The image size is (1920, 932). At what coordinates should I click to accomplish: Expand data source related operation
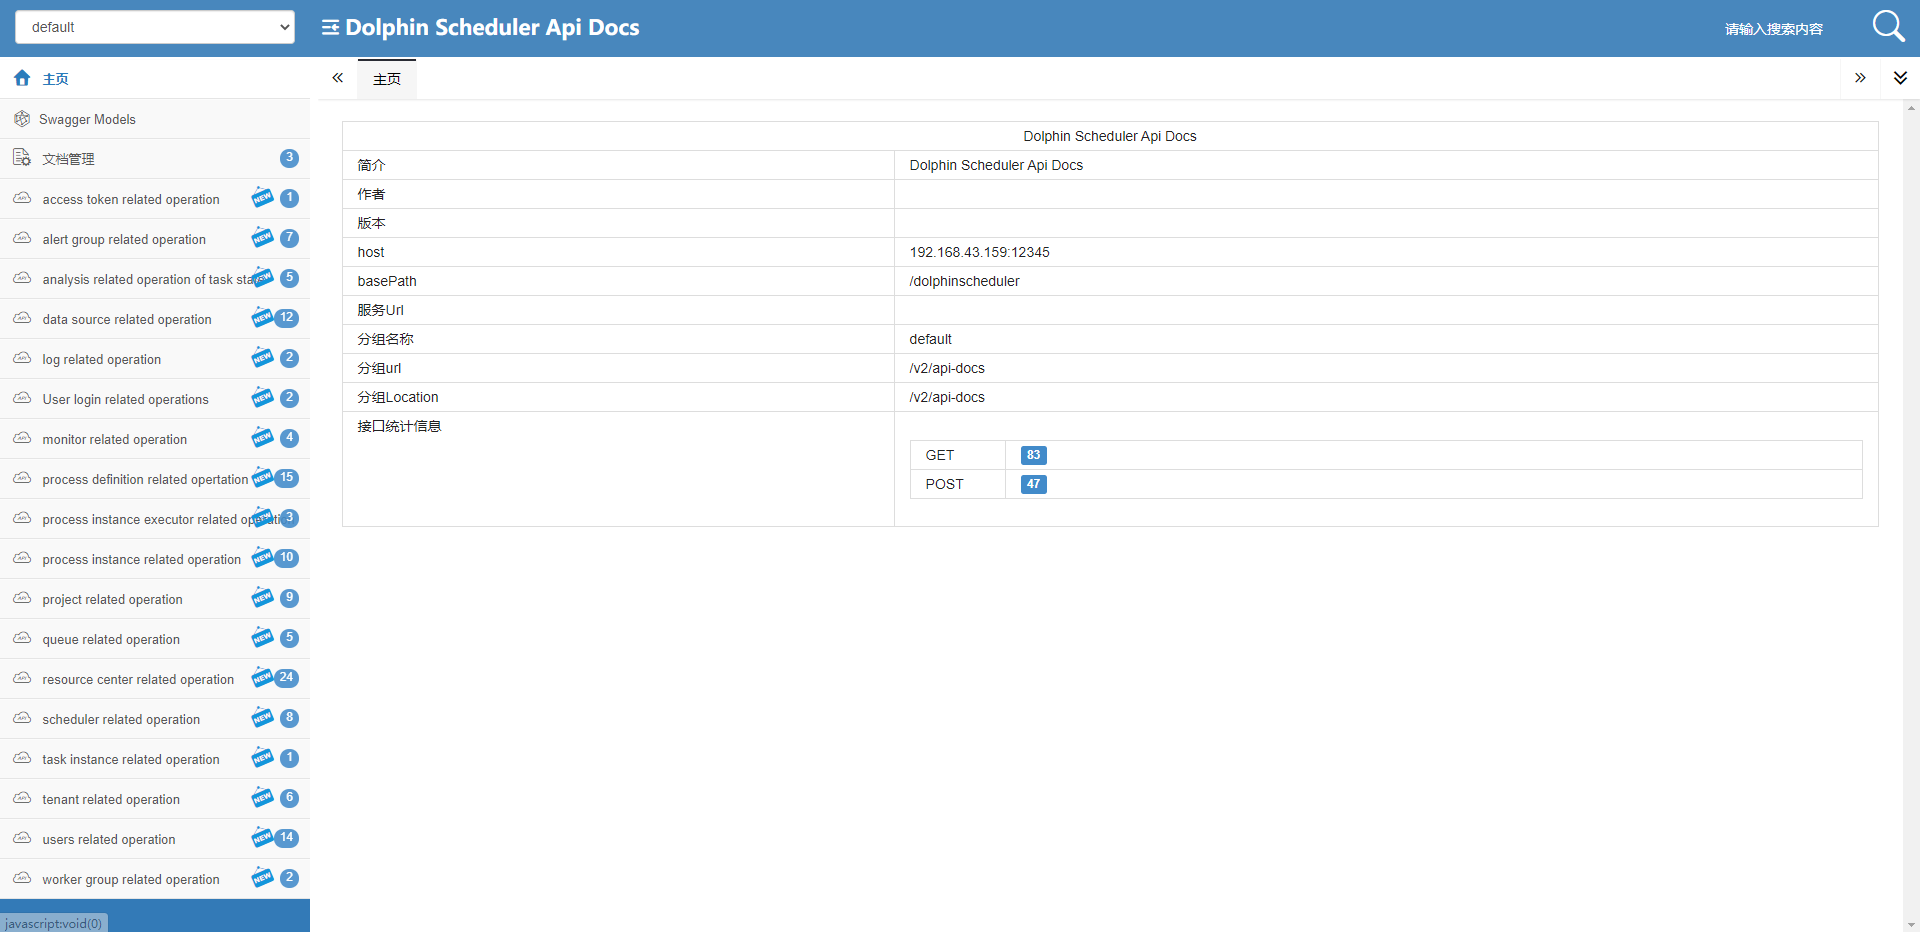coord(127,319)
